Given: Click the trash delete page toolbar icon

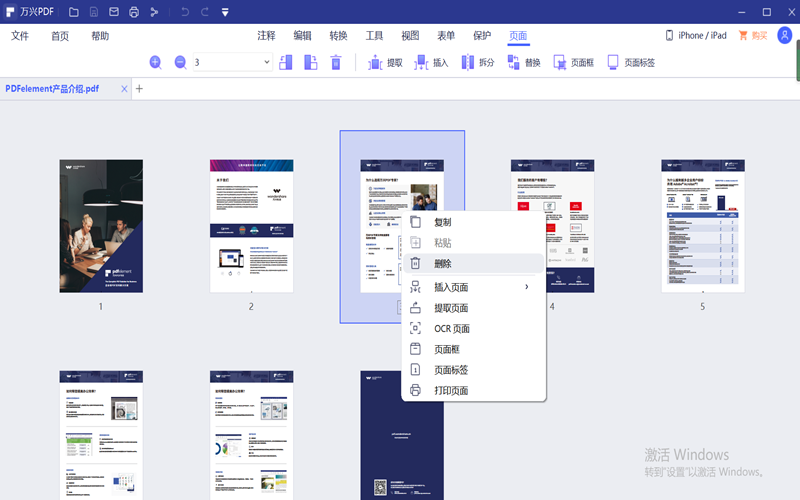Looking at the screenshot, I should [x=336, y=62].
